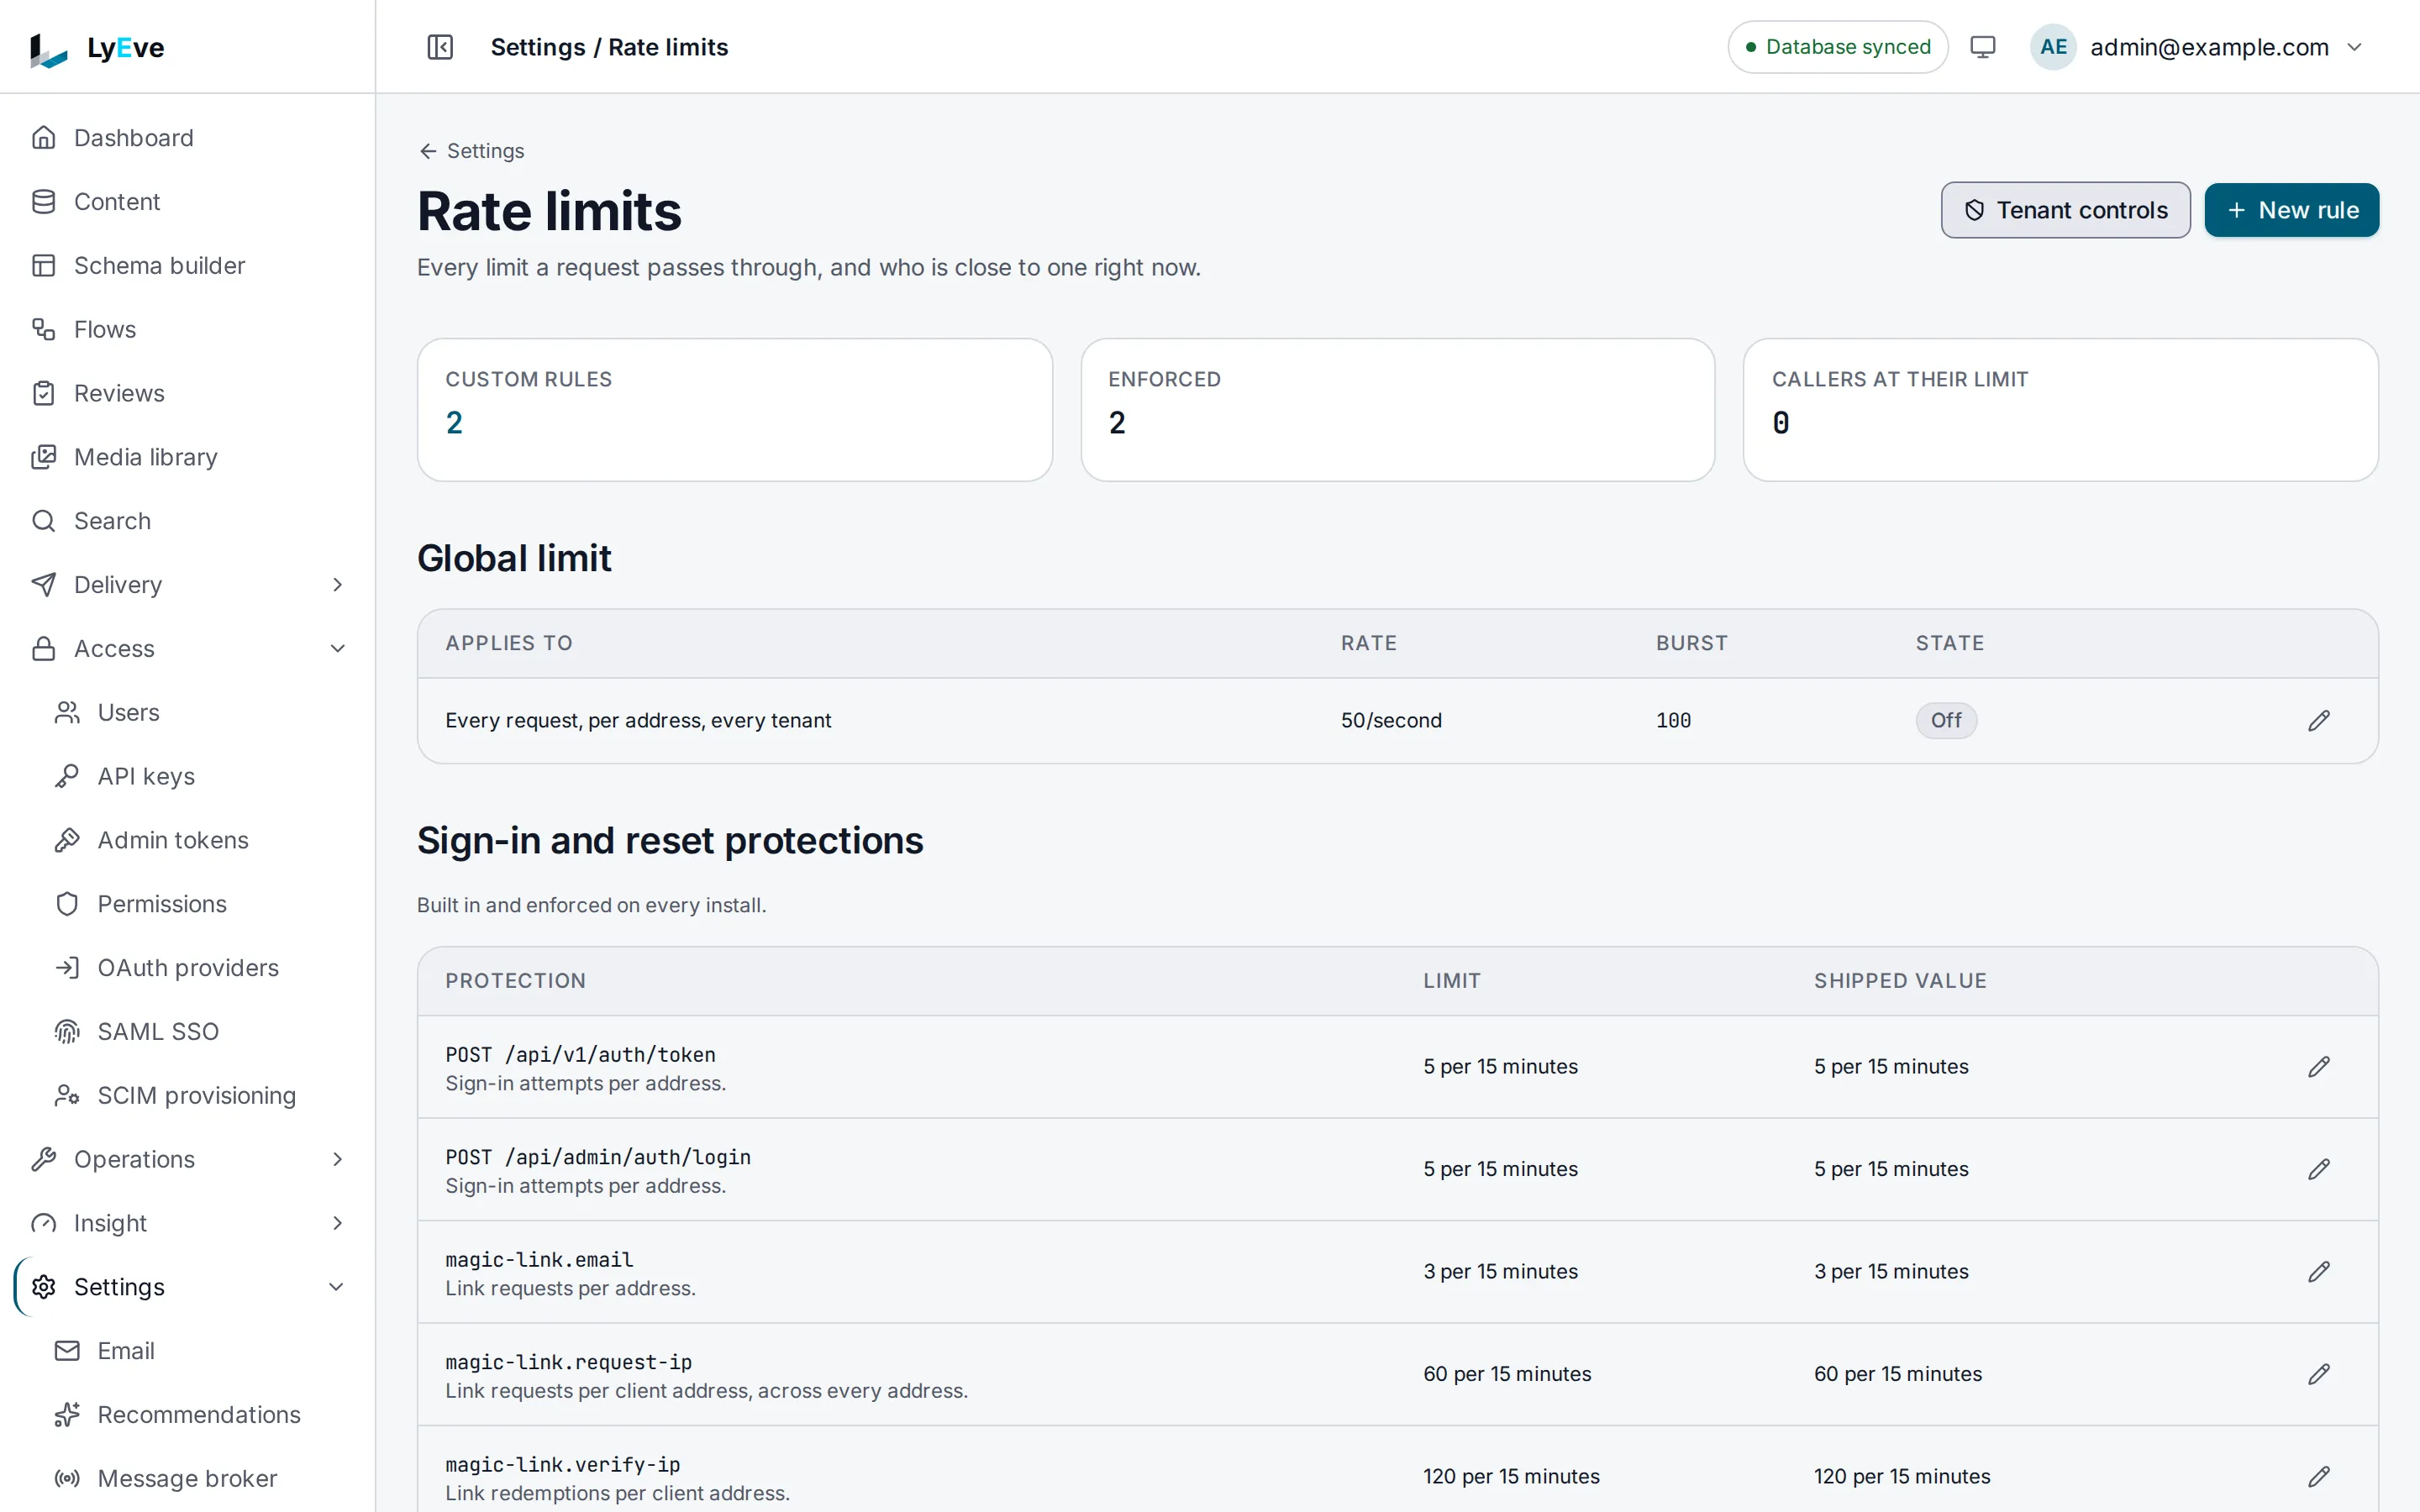This screenshot has width=2420, height=1512.
Task: Create a New rule
Action: point(2291,210)
